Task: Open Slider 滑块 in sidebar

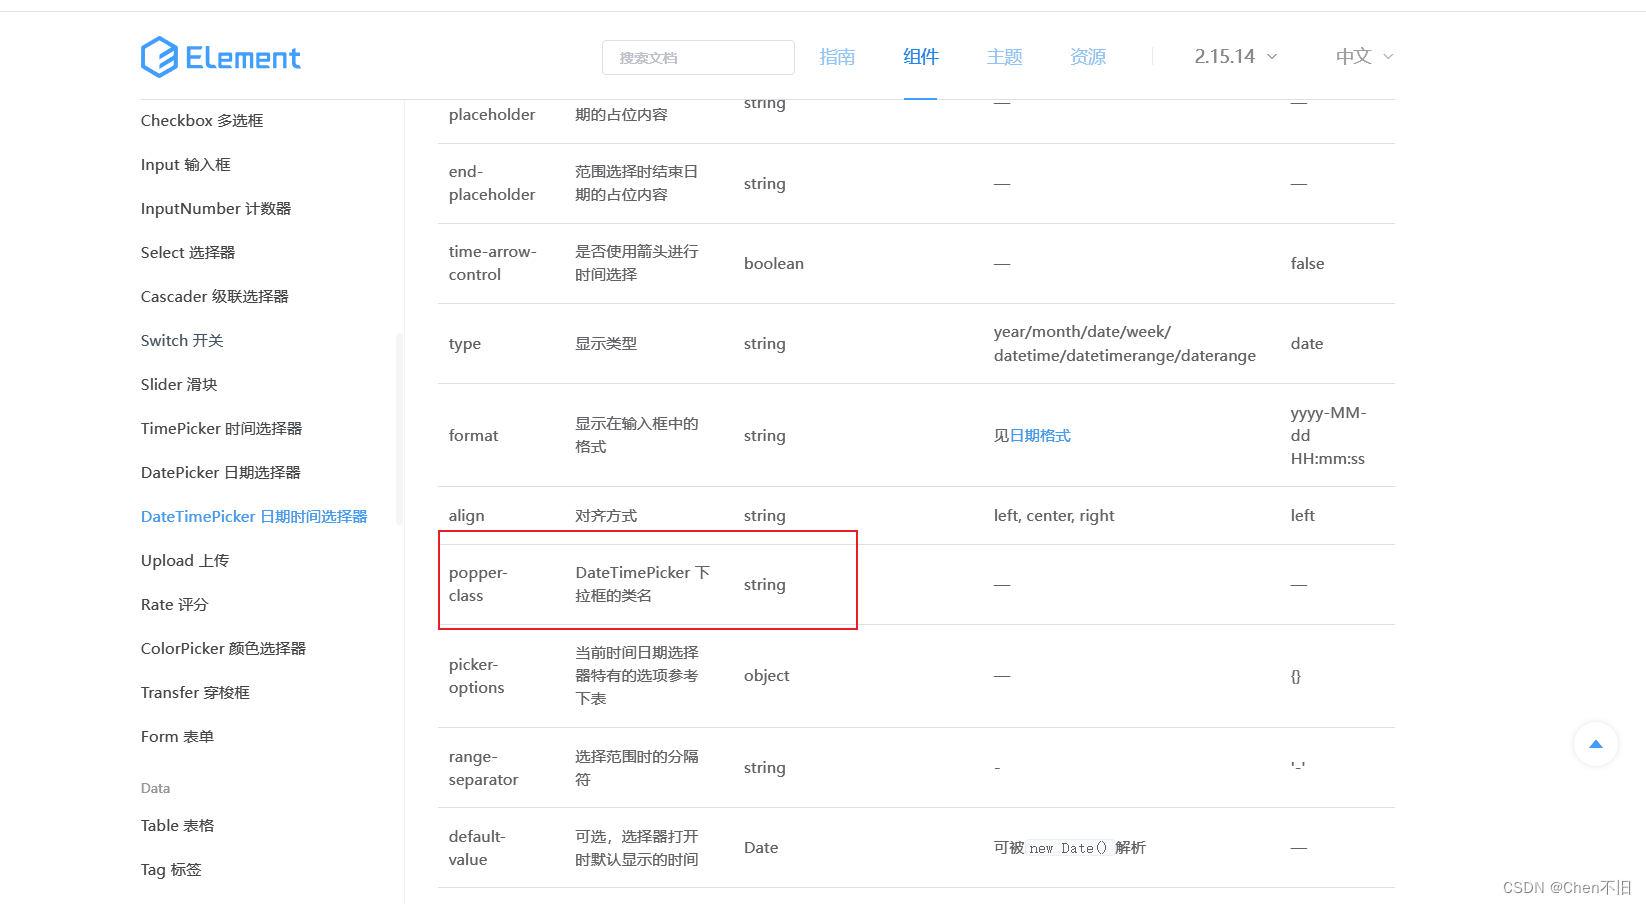Action: pos(179,384)
